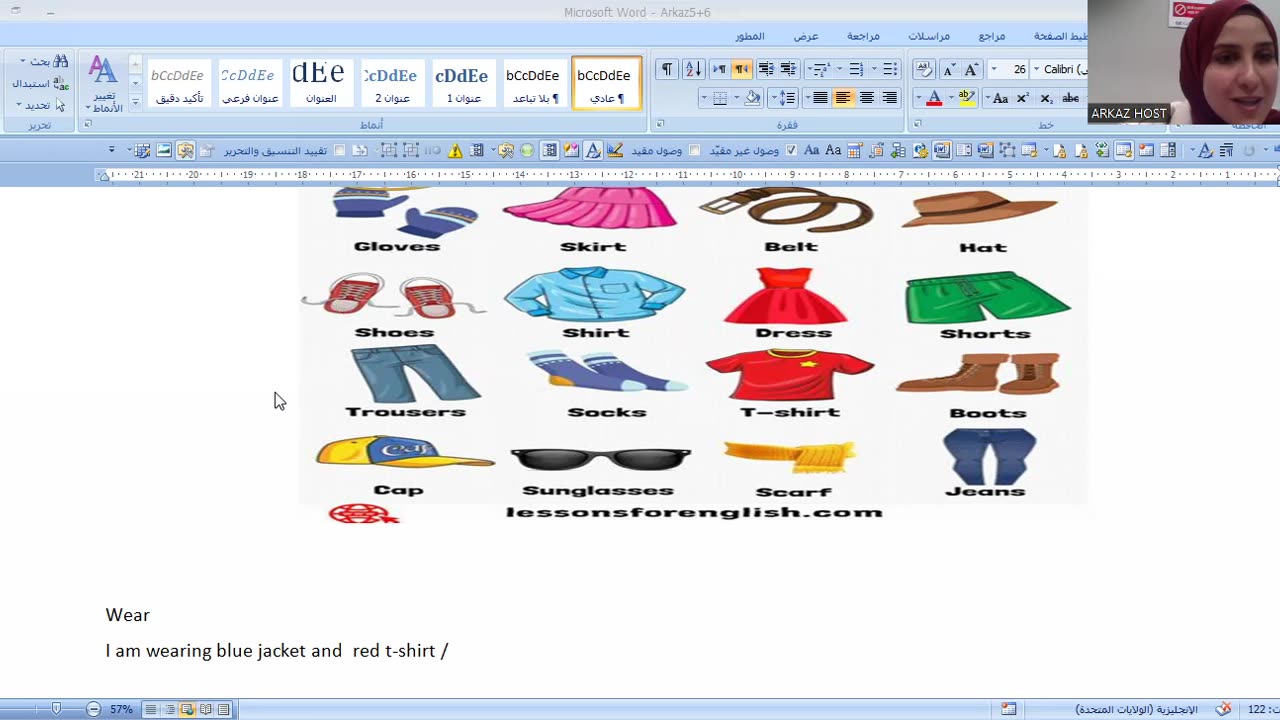Expand the styles gallery with the More arrow
Viewport: 1280px width, 720px height.
(x=135, y=102)
